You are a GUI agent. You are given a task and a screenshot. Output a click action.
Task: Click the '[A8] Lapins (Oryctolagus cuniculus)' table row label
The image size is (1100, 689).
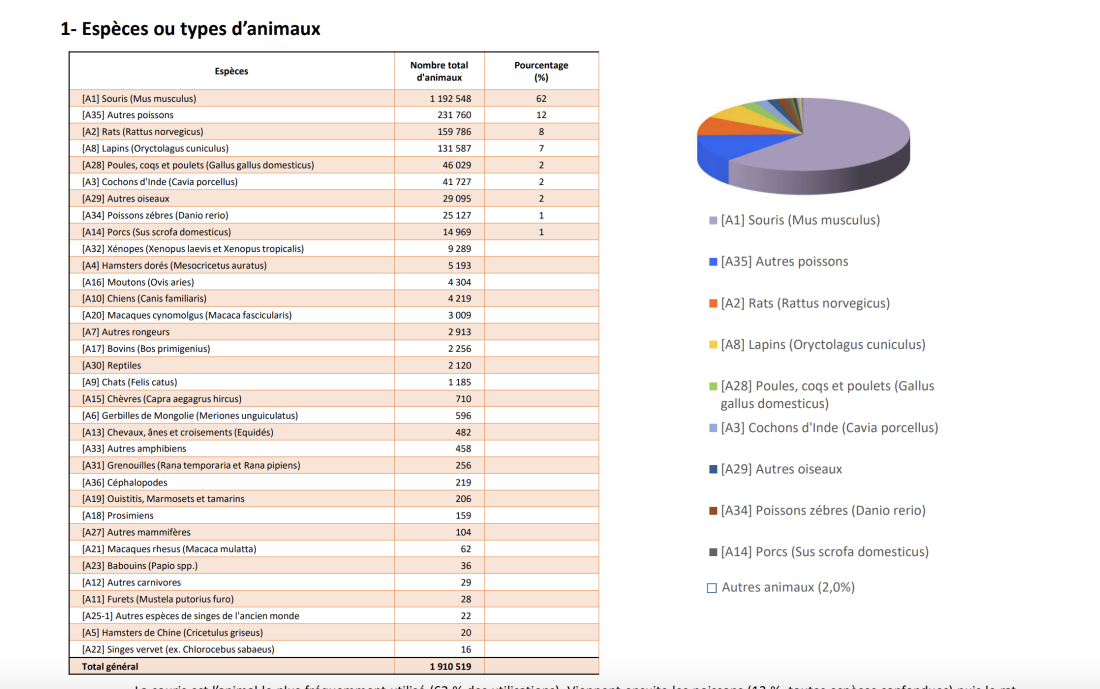pos(155,149)
